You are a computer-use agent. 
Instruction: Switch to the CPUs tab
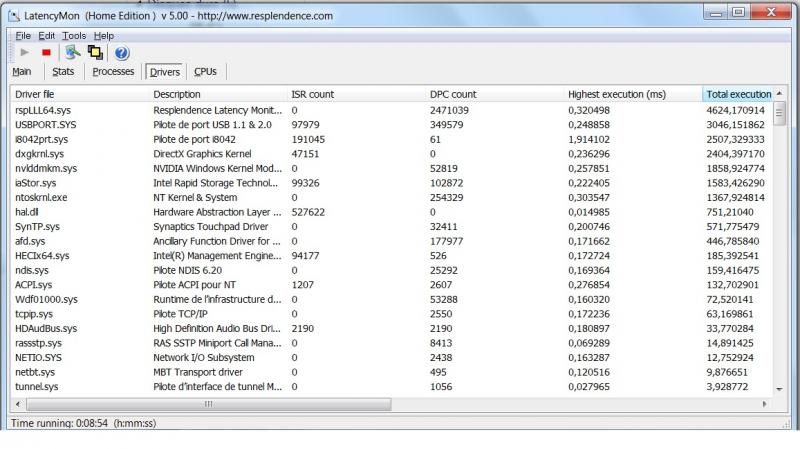(205, 71)
